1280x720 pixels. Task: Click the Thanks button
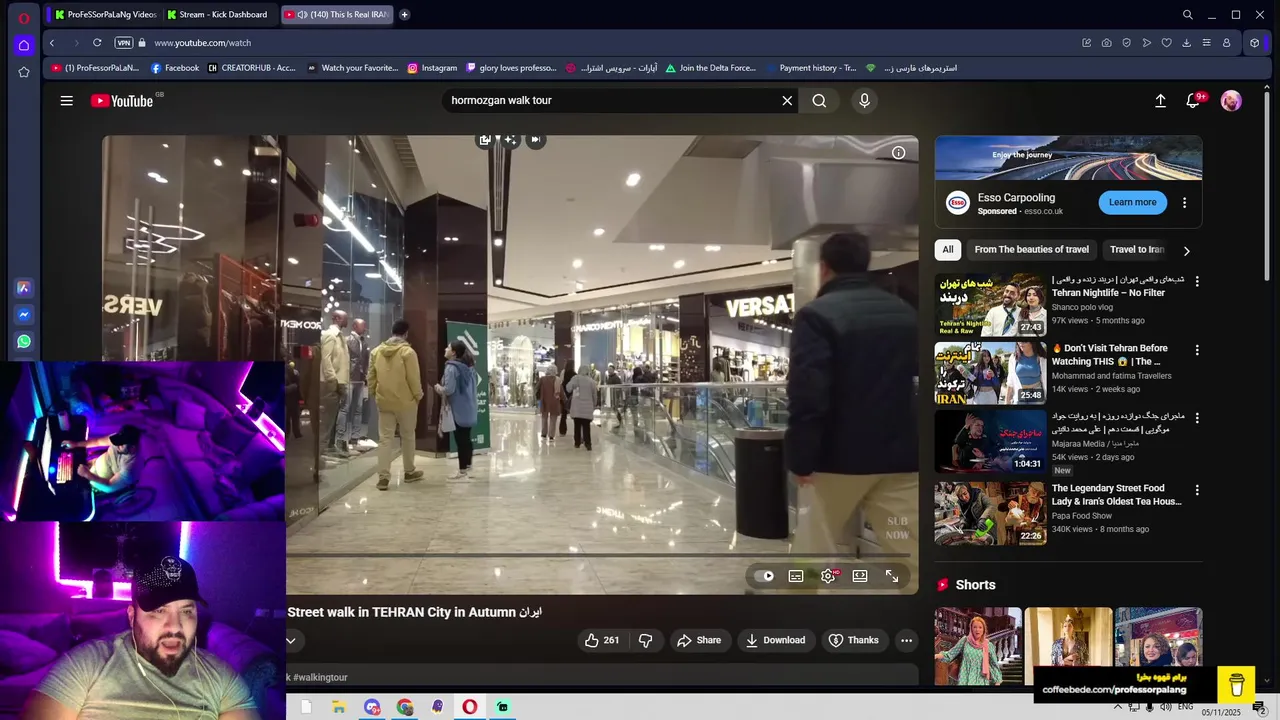click(x=853, y=640)
